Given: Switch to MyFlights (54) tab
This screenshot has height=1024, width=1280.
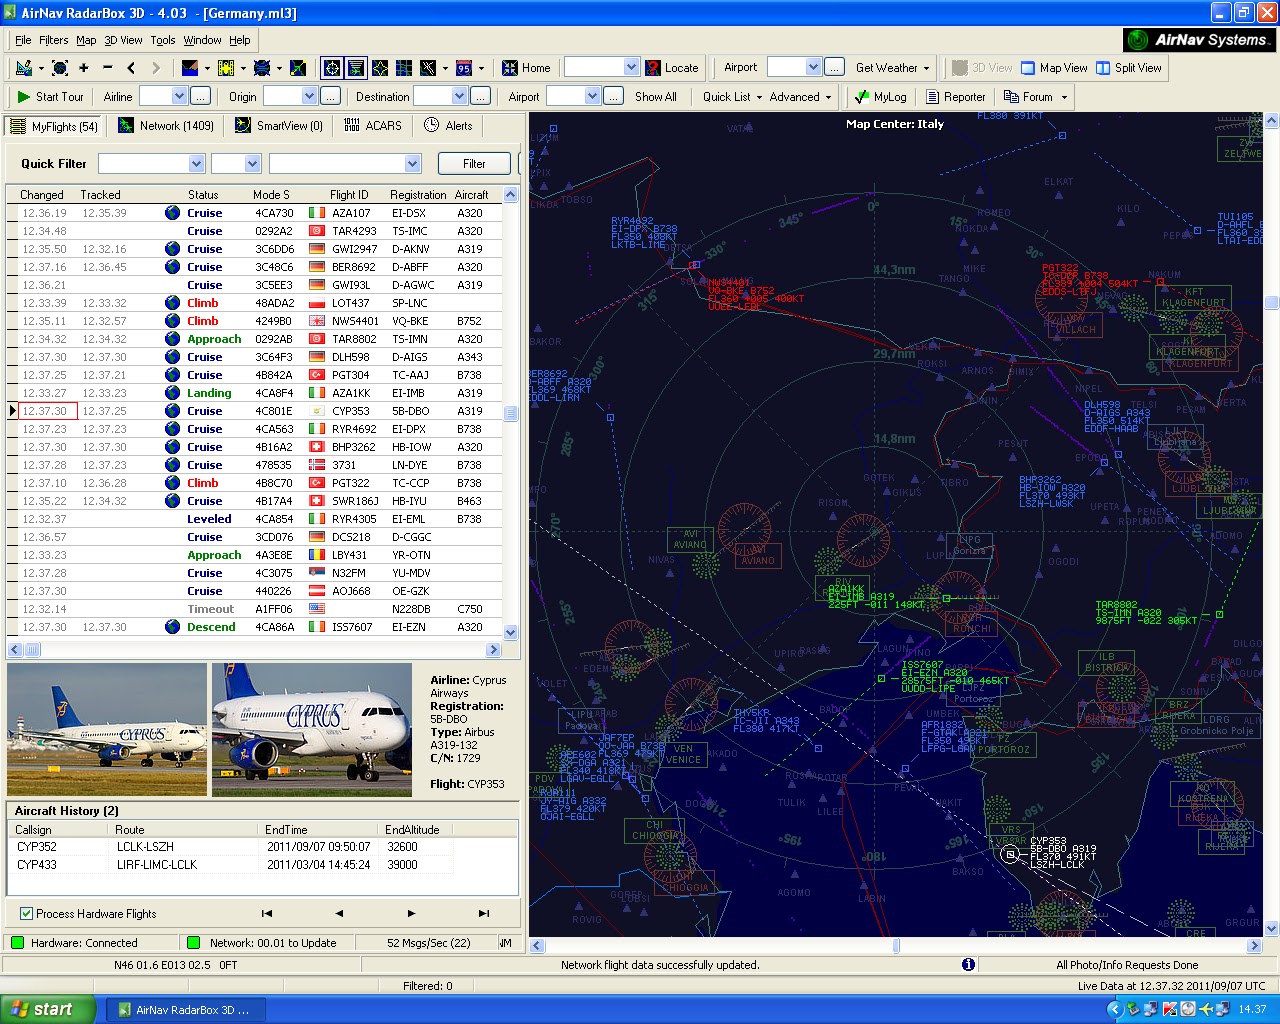Looking at the screenshot, I should click(54, 127).
